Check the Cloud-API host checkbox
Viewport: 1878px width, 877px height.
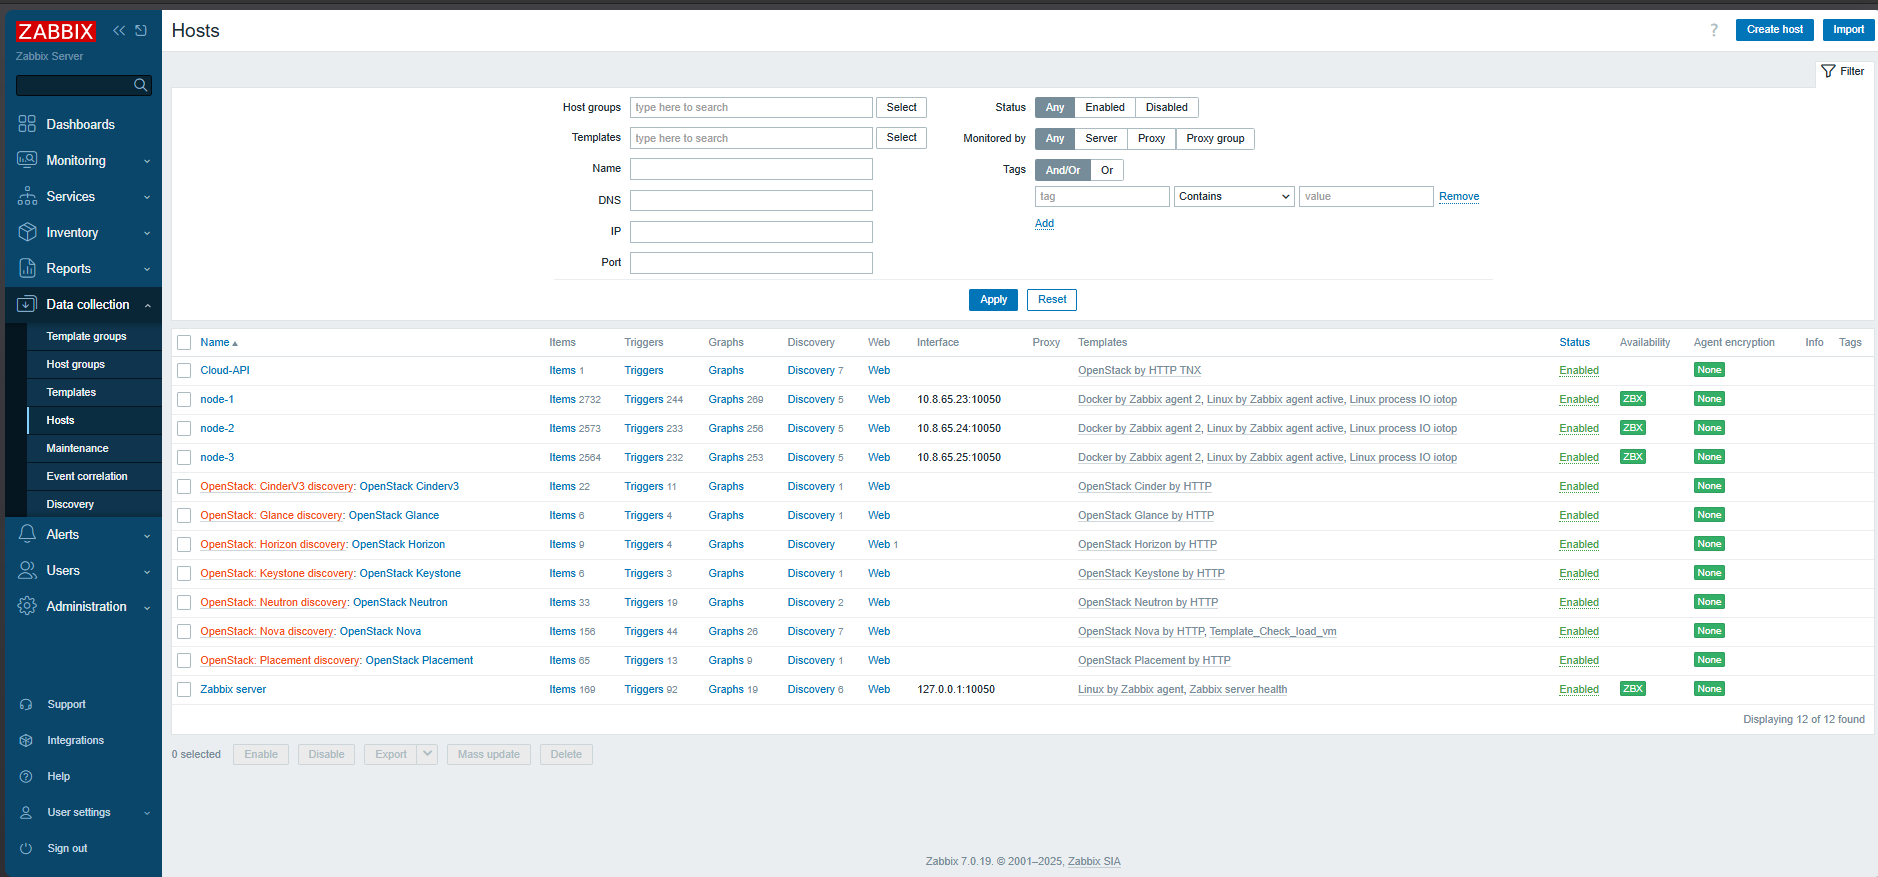pos(184,371)
